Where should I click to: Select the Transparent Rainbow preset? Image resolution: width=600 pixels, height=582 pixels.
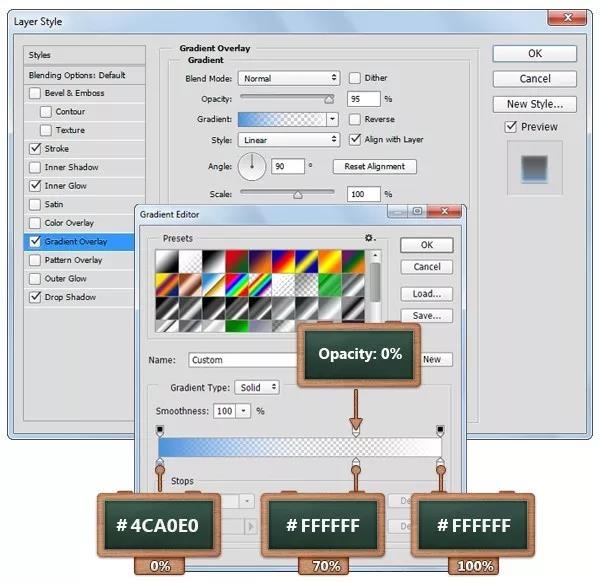pyautogui.click(x=261, y=285)
